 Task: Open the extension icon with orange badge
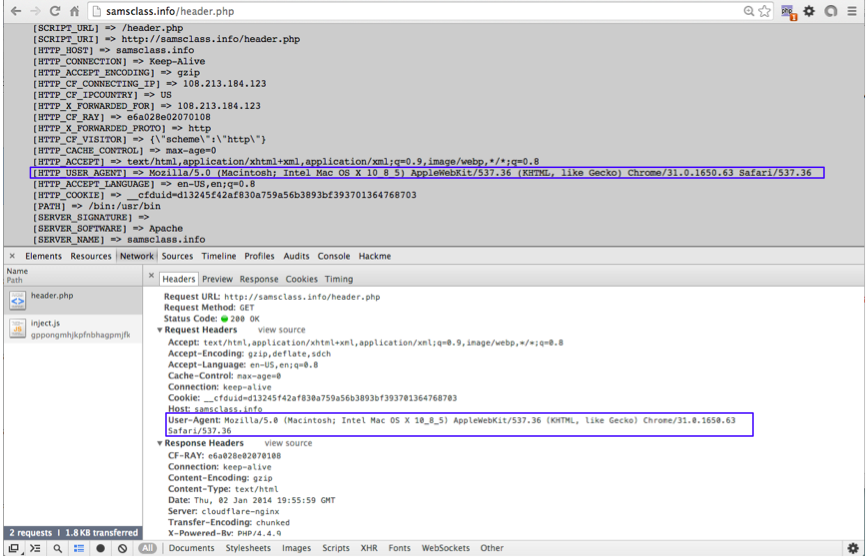tap(788, 12)
